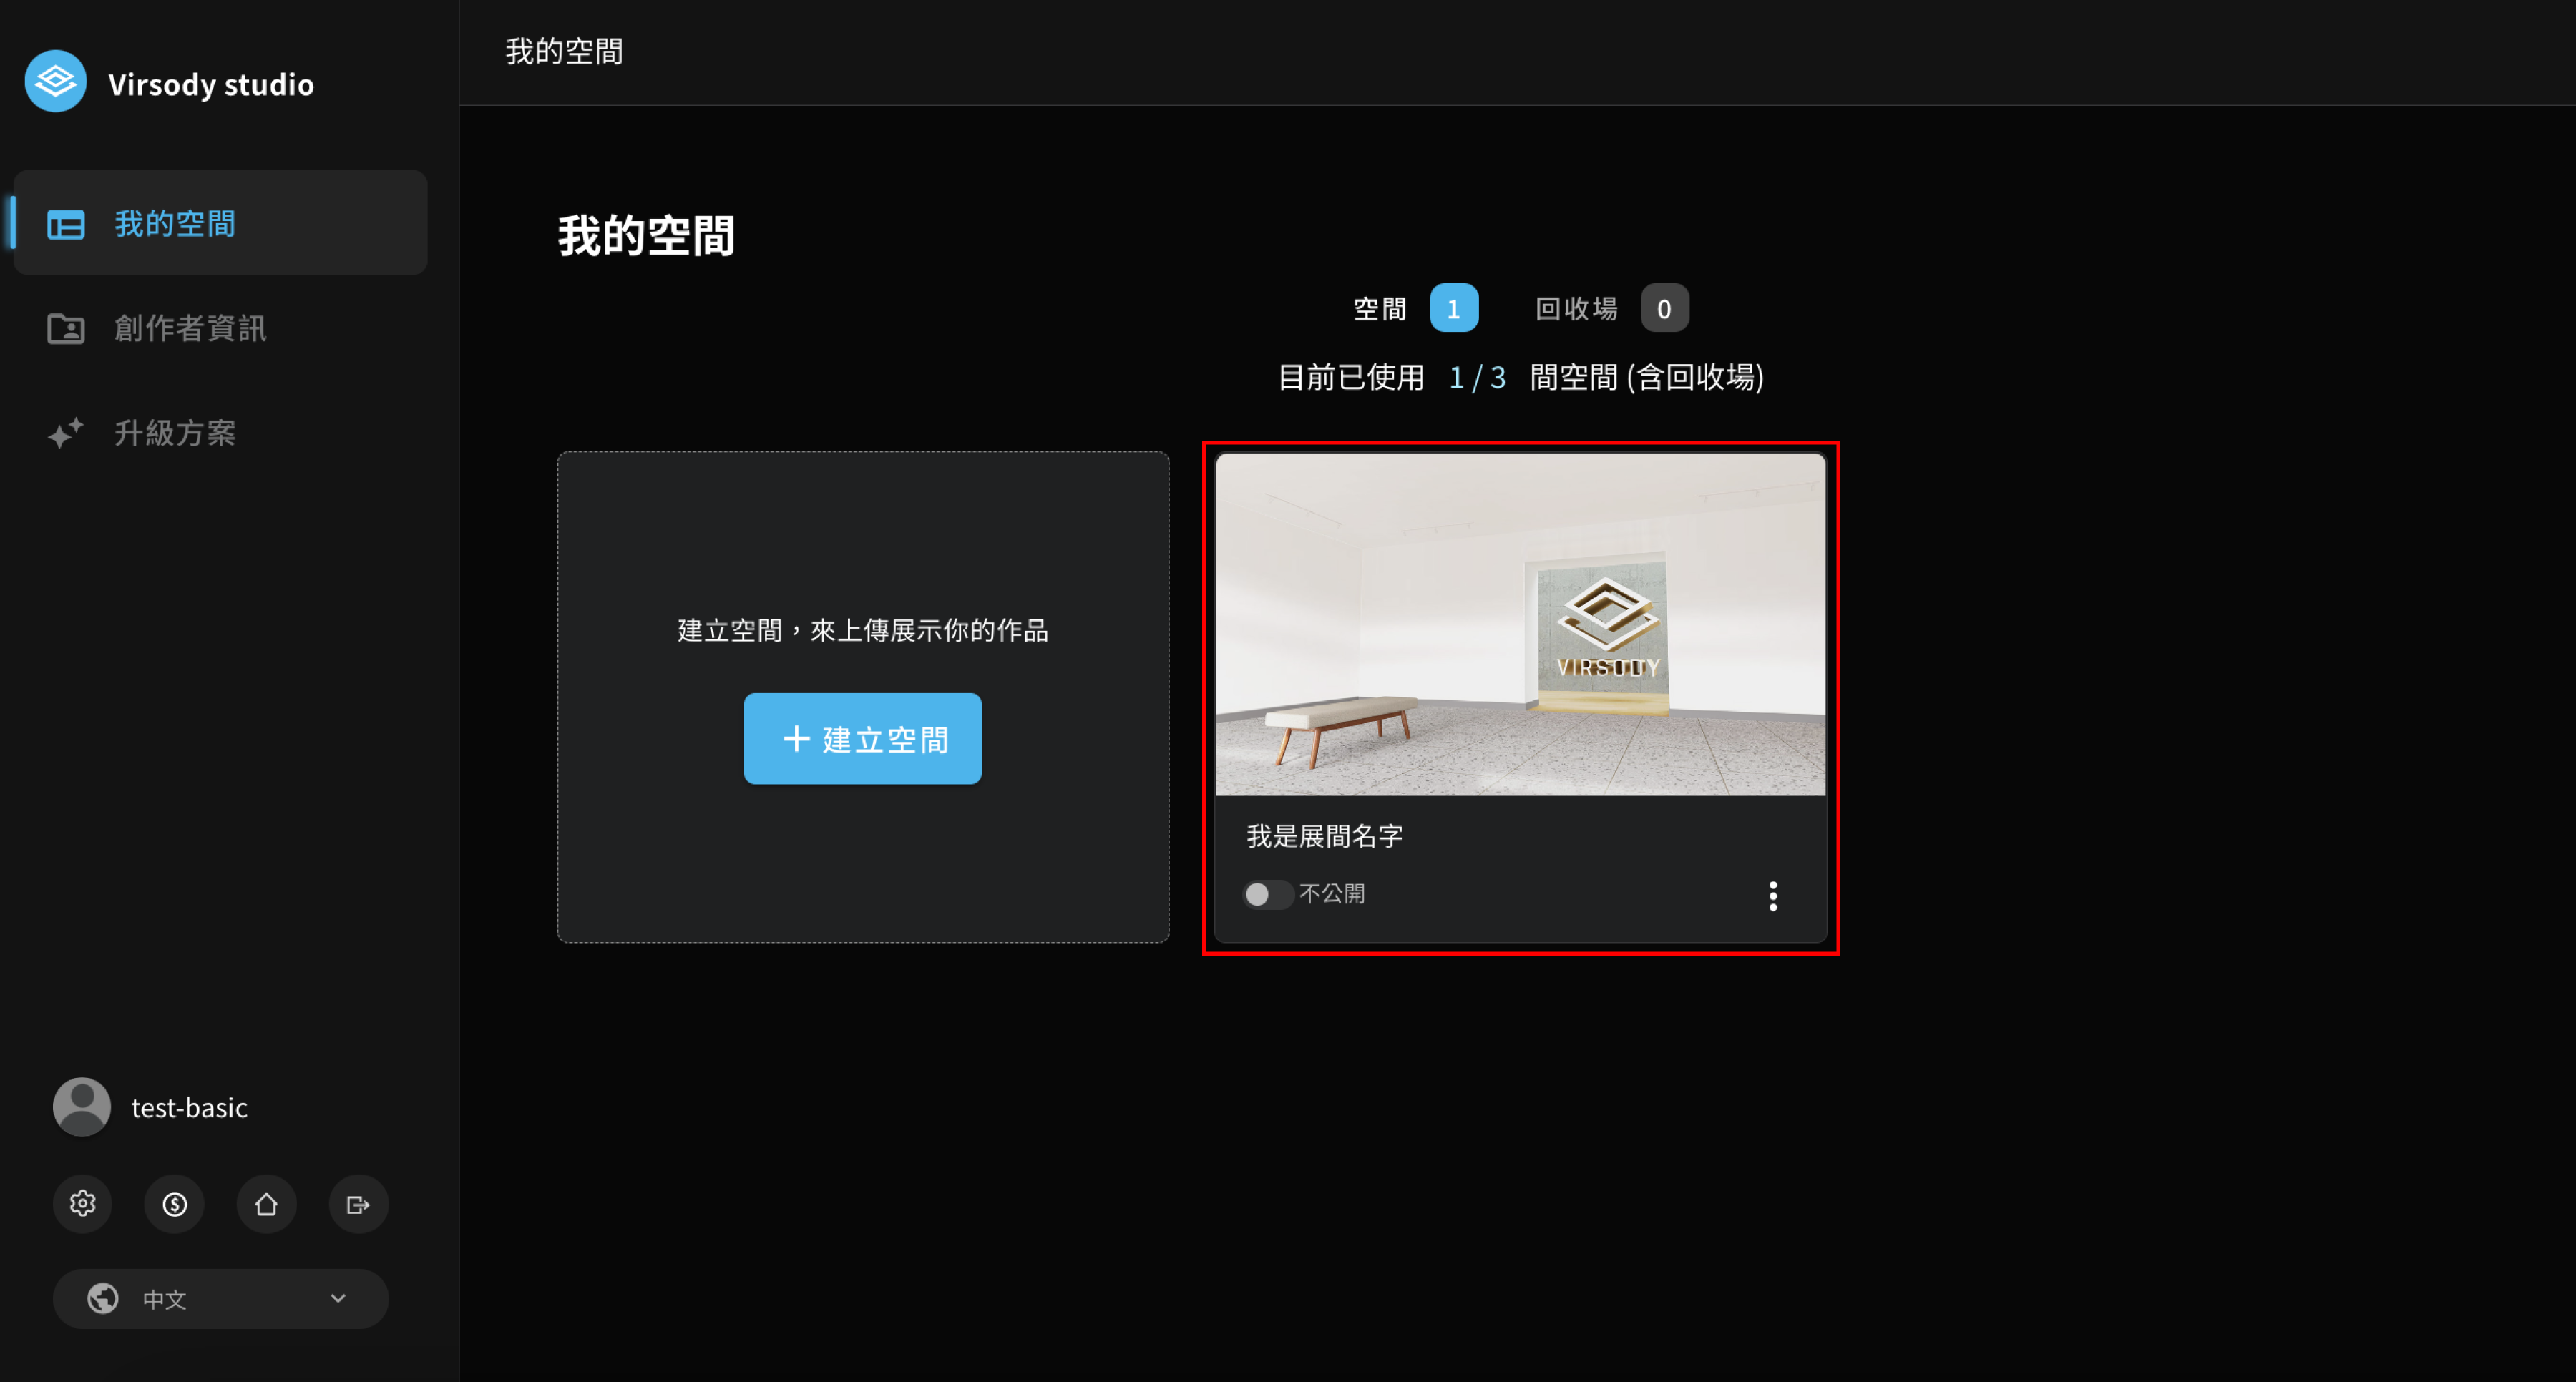This screenshot has height=1382, width=2576.
Task: Click the test-basic username
Action: pos(189,1107)
